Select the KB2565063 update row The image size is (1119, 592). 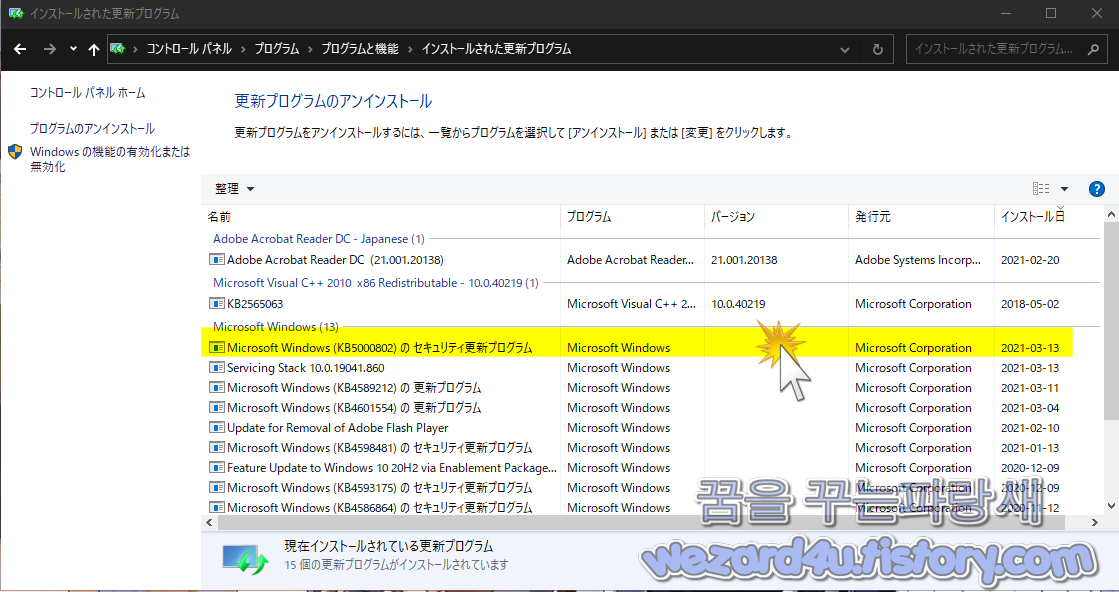637,304
